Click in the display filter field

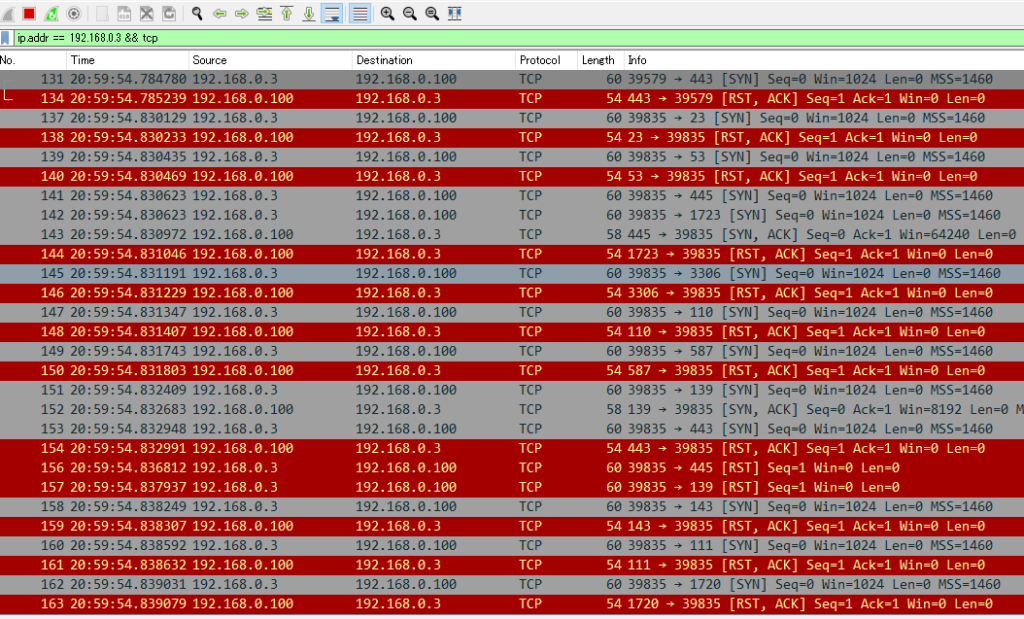500,38
